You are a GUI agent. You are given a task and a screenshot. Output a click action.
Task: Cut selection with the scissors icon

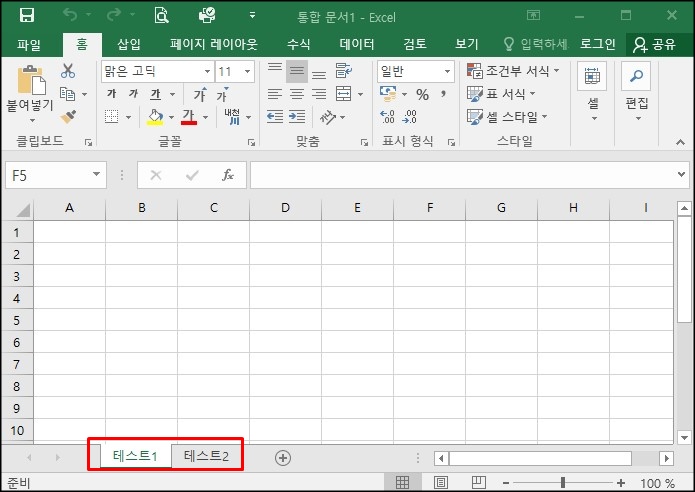tap(68, 71)
